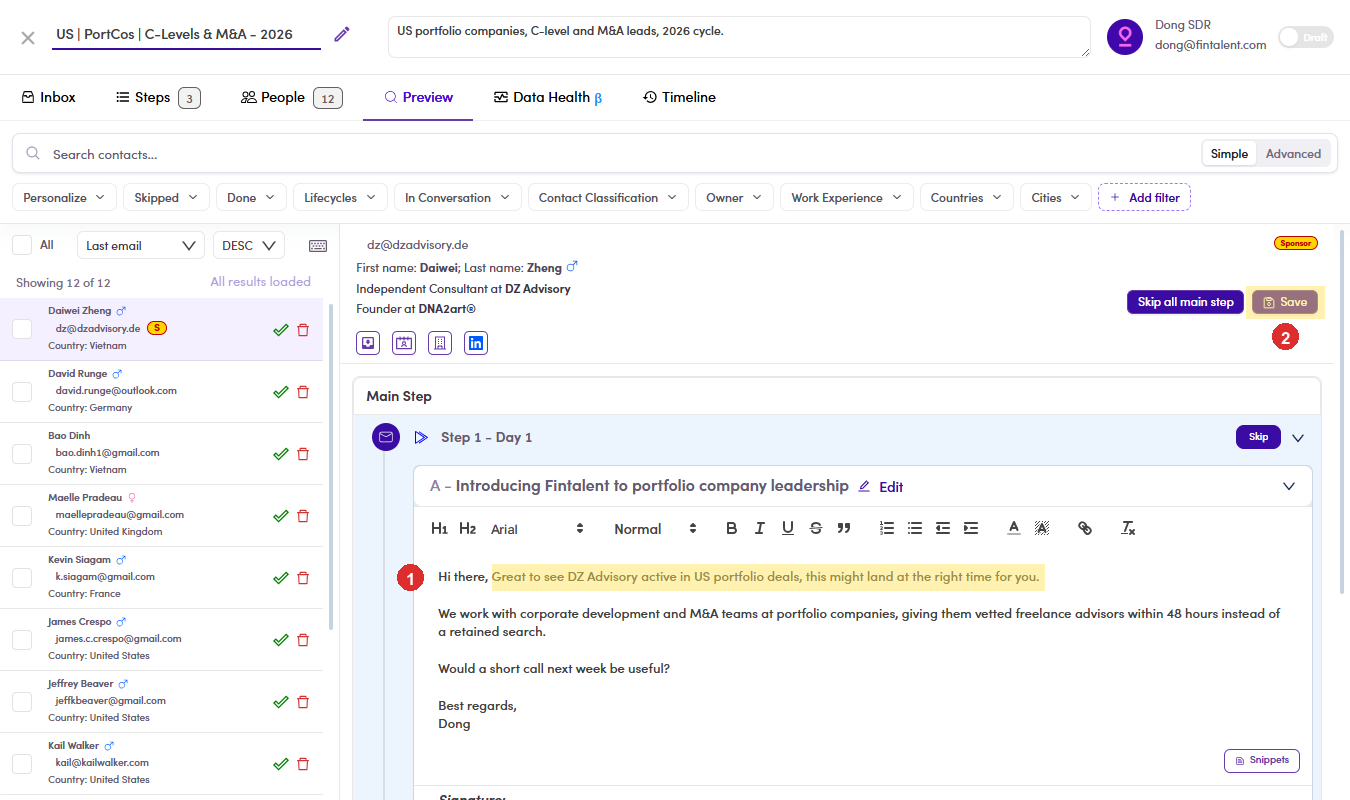The image size is (1350, 800).
Task: Toggle strikethrough formatting
Action: [816, 528]
